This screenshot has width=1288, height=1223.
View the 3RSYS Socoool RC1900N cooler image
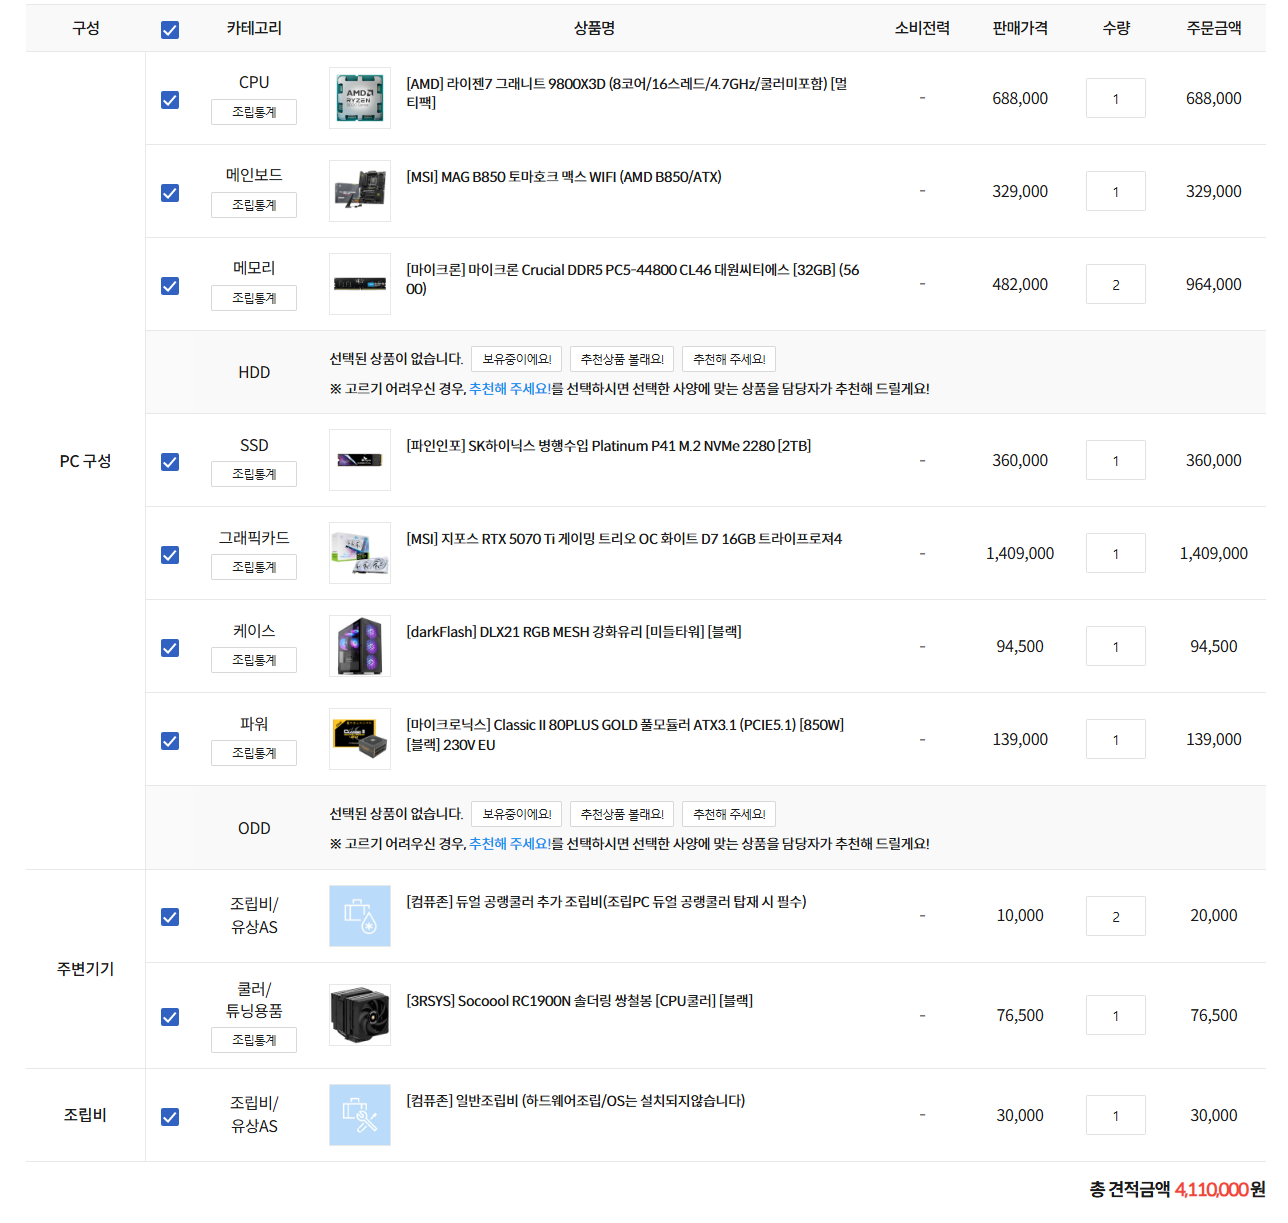[x=360, y=1015]
